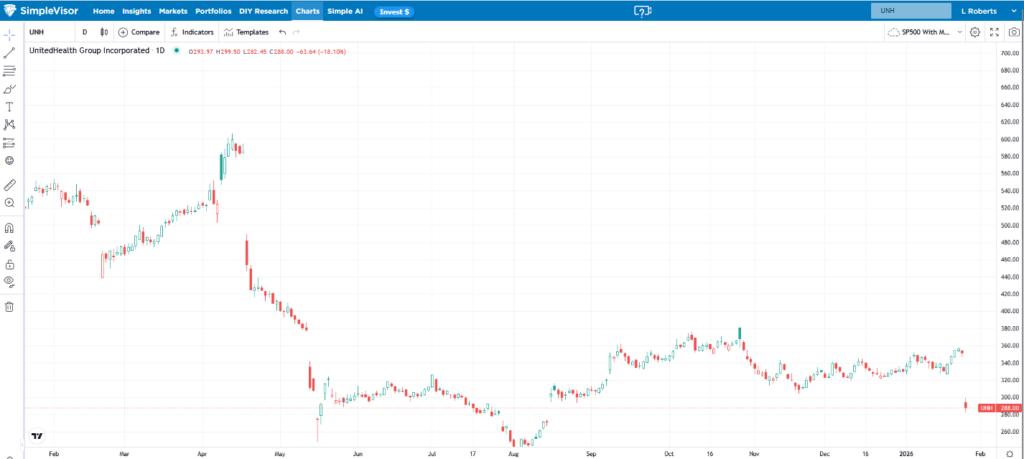The width and height of the screenshot is (1024, 459).
Task: Click the UNH search field in header
Action: point(910,10)
